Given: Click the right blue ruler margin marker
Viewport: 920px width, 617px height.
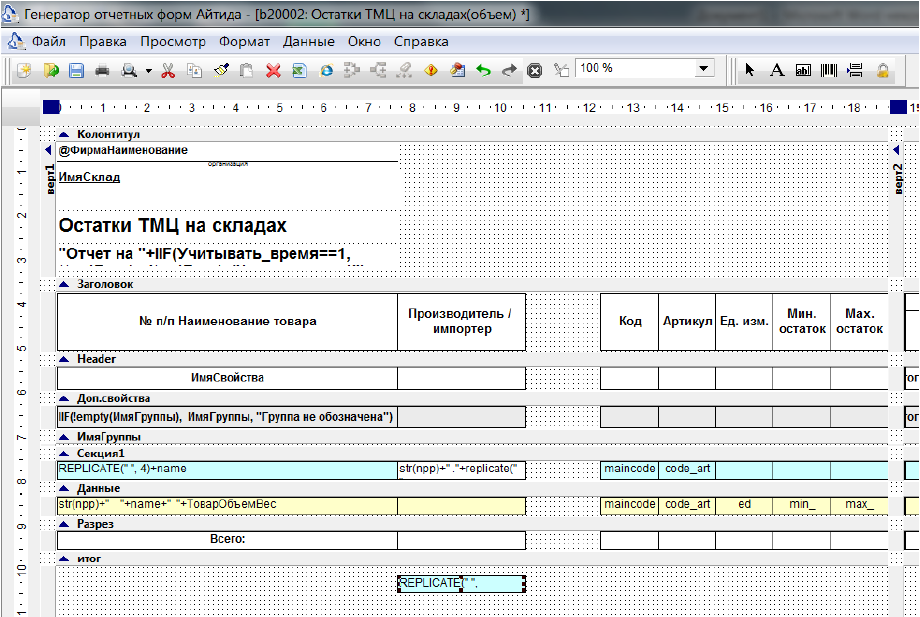Looking at the screenshot, I should [x=898, y=107].
